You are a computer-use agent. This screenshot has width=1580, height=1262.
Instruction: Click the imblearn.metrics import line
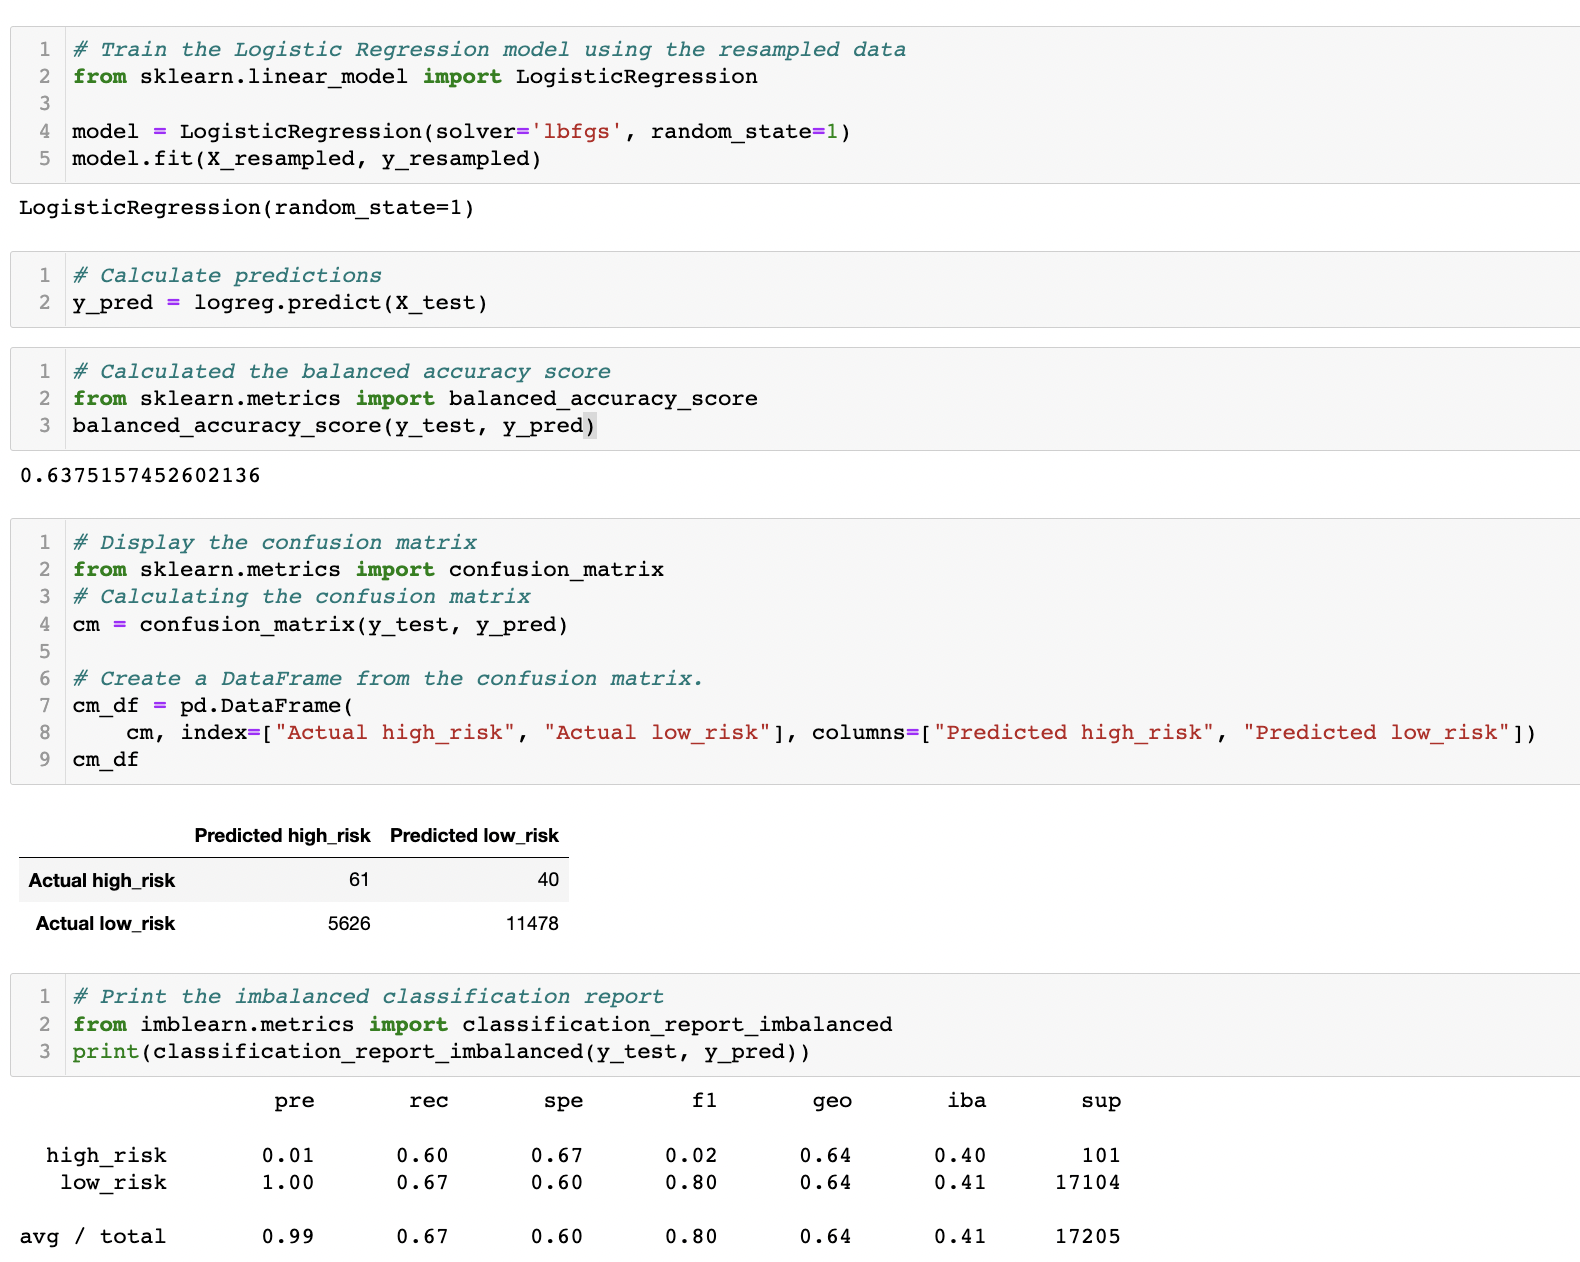pos(482,1025)
